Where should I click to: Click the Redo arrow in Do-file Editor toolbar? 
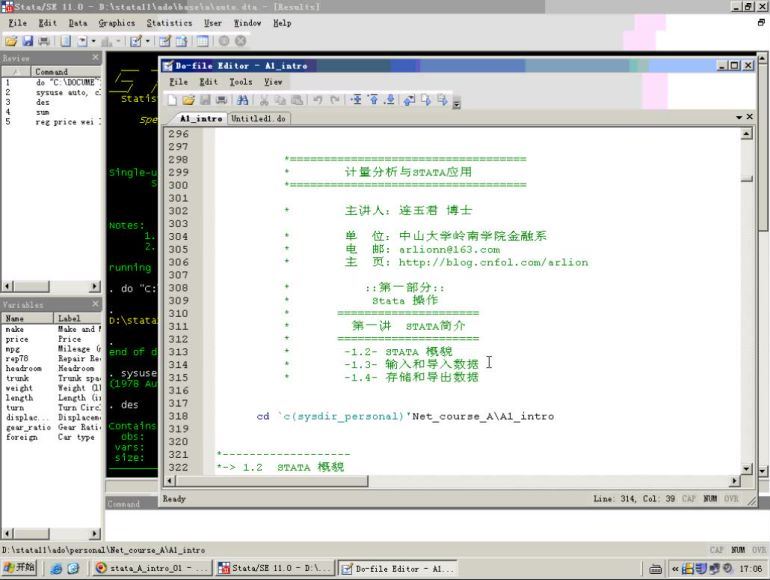334,100
